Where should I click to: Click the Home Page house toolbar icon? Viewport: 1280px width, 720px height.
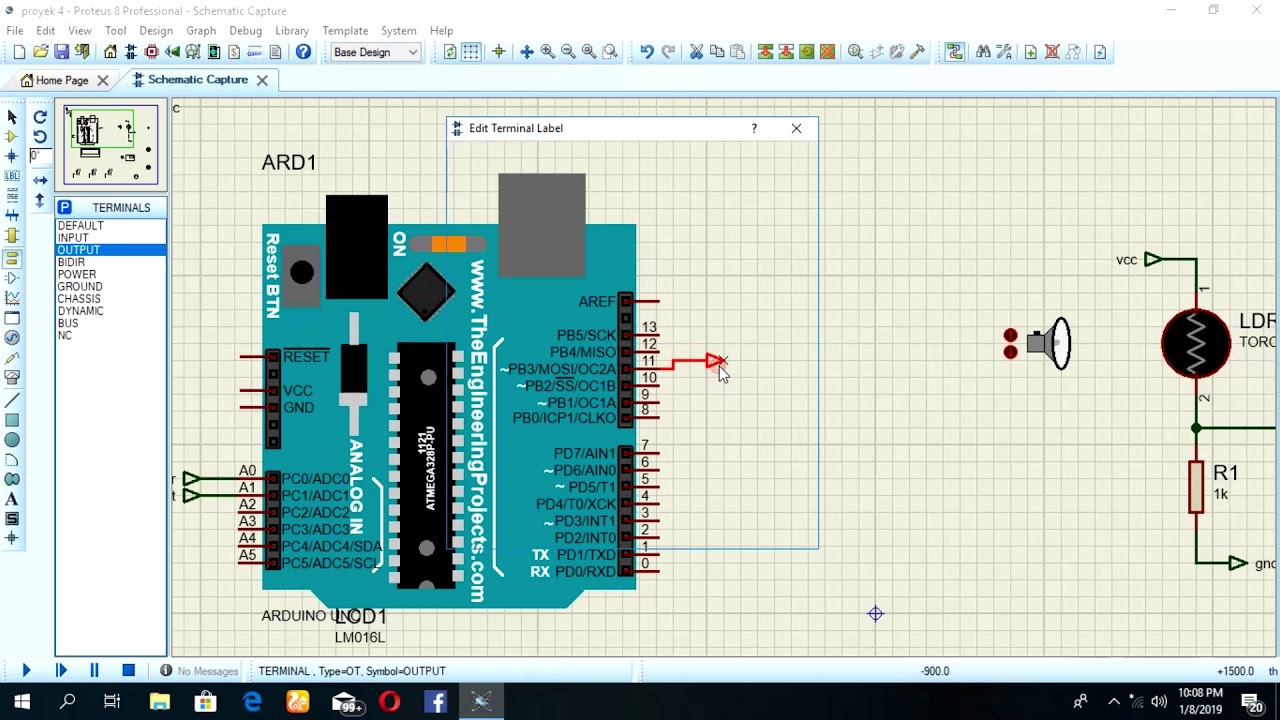click(x=110, y=52)
